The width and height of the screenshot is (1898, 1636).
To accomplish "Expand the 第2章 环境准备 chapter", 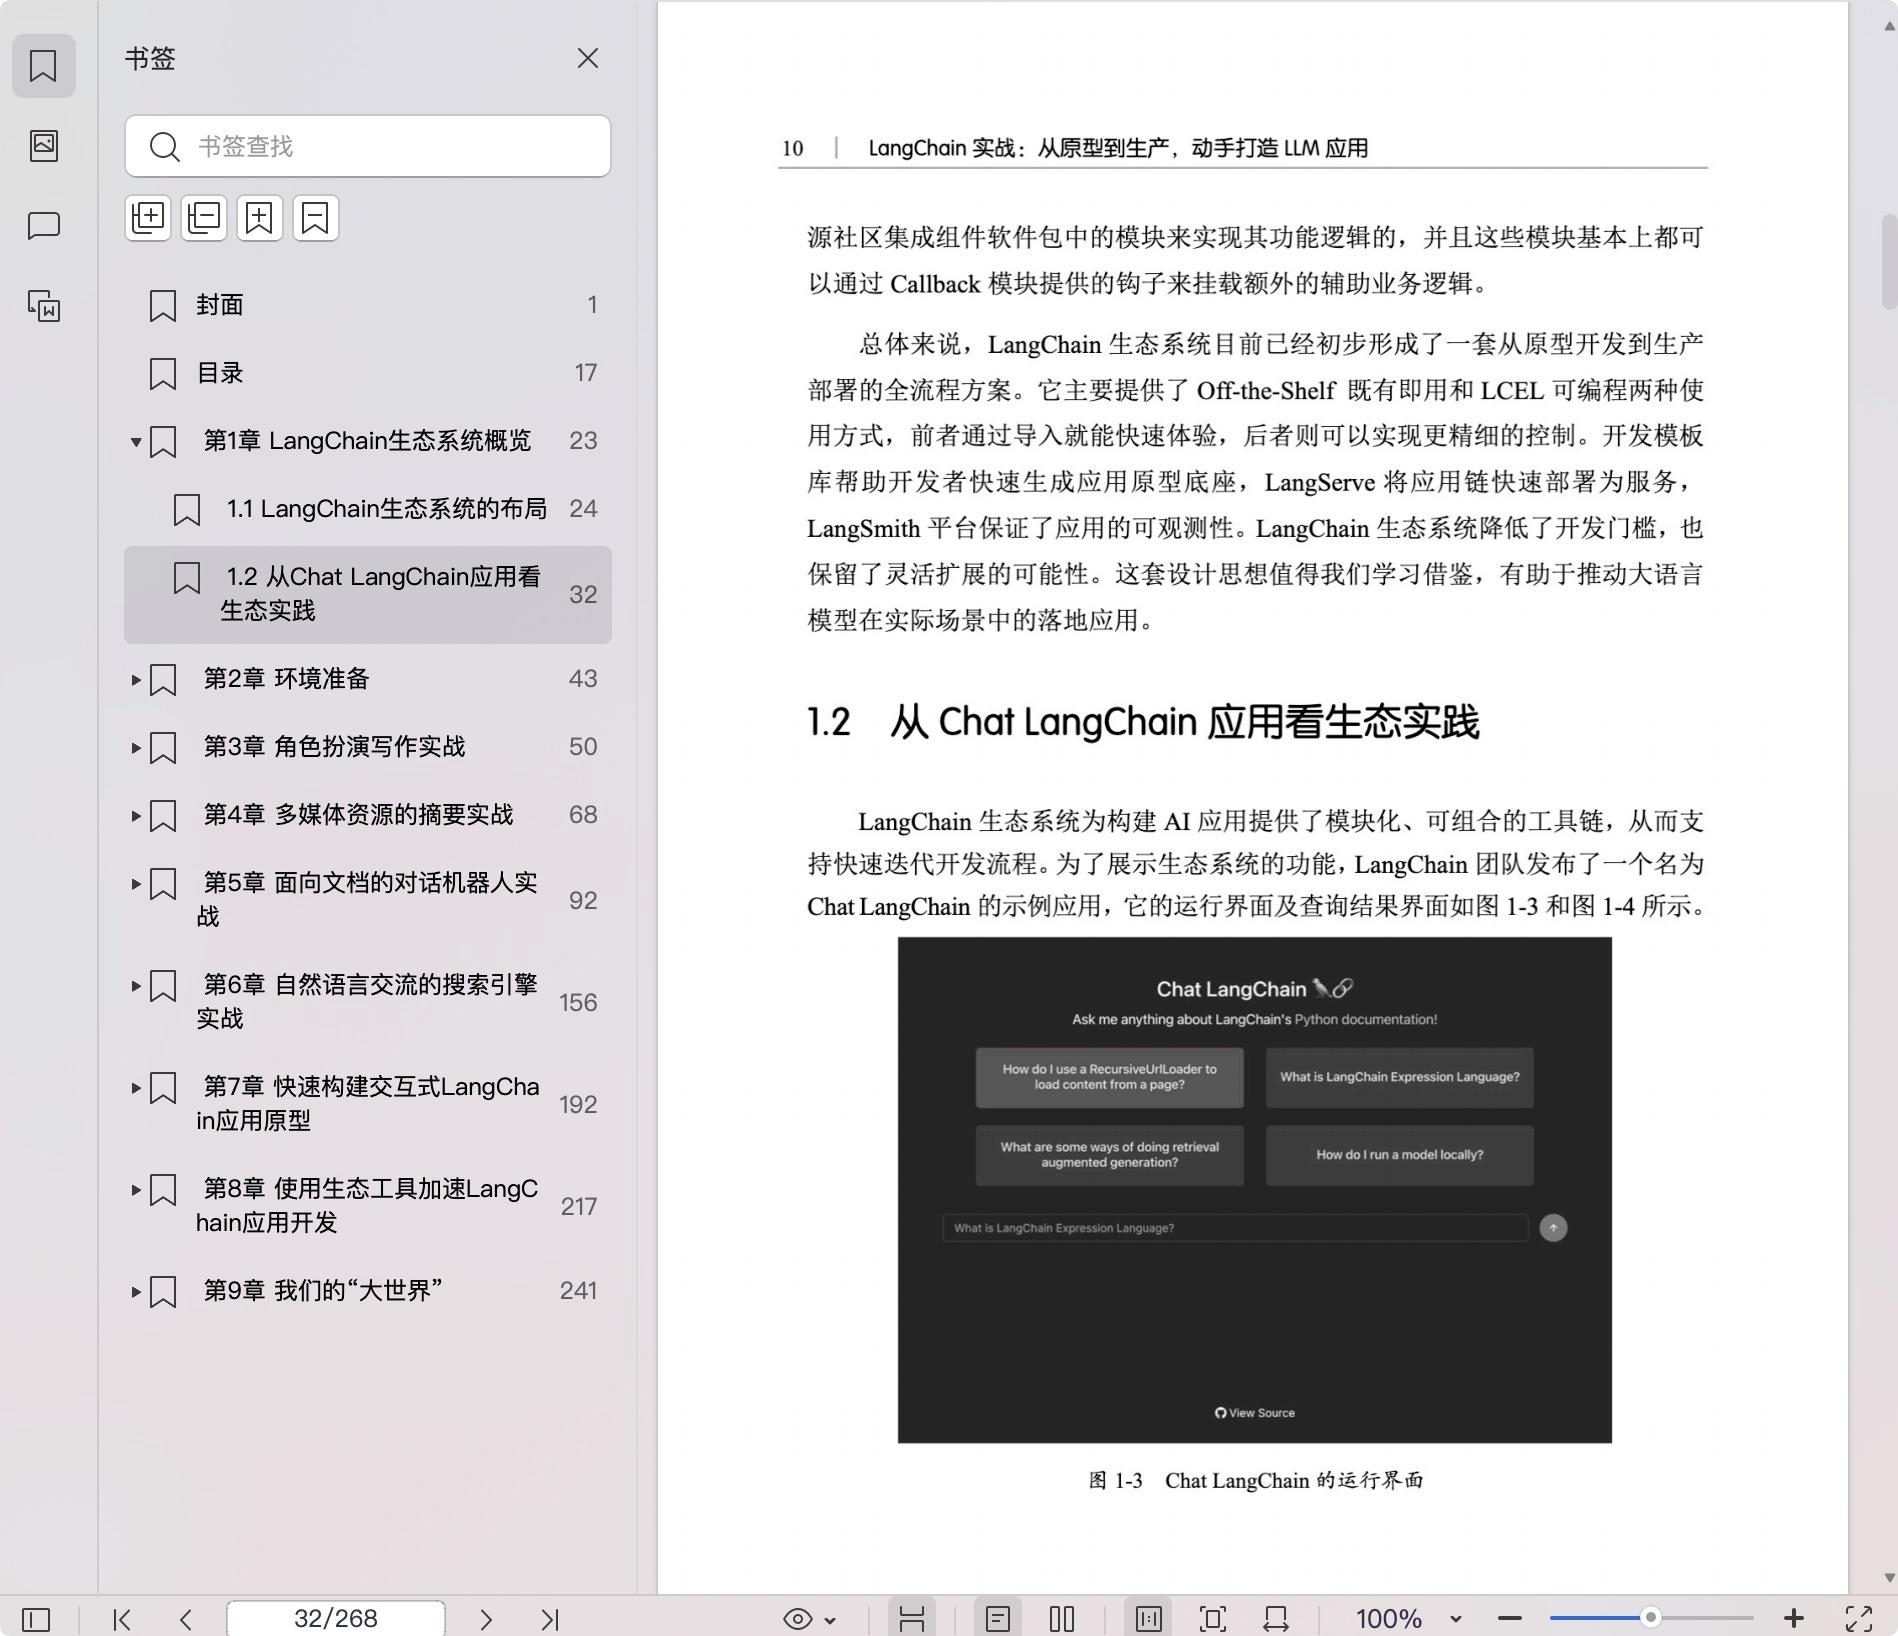I will [136, 680].
